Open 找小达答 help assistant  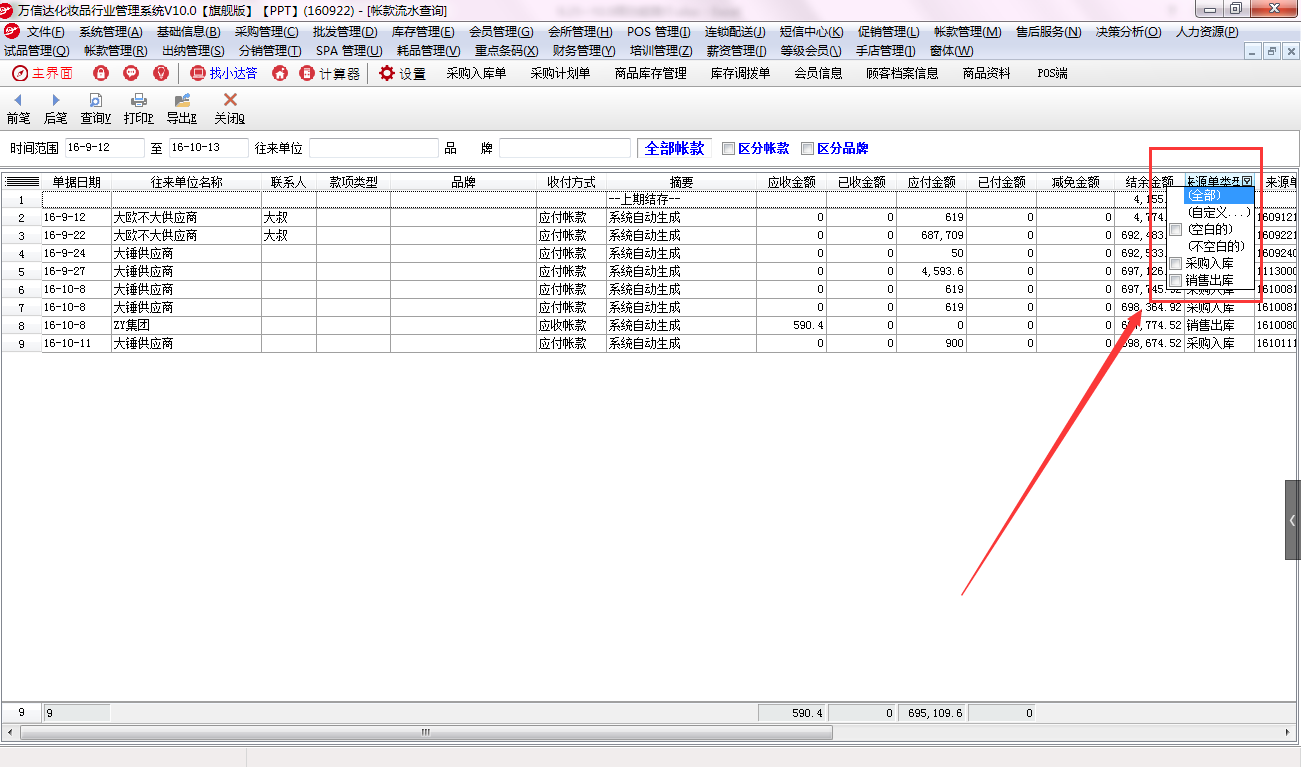[224, 73]
